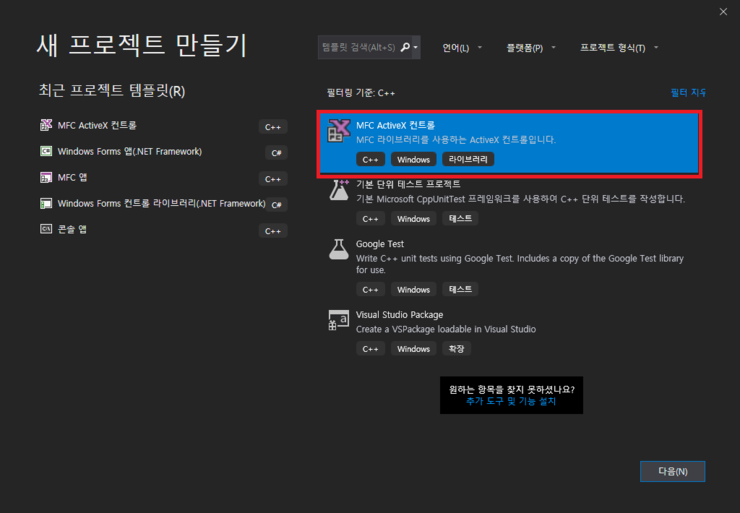Click Windows tag under Visual Studio Package
The image size is (740, 513).
pos(413,349)
